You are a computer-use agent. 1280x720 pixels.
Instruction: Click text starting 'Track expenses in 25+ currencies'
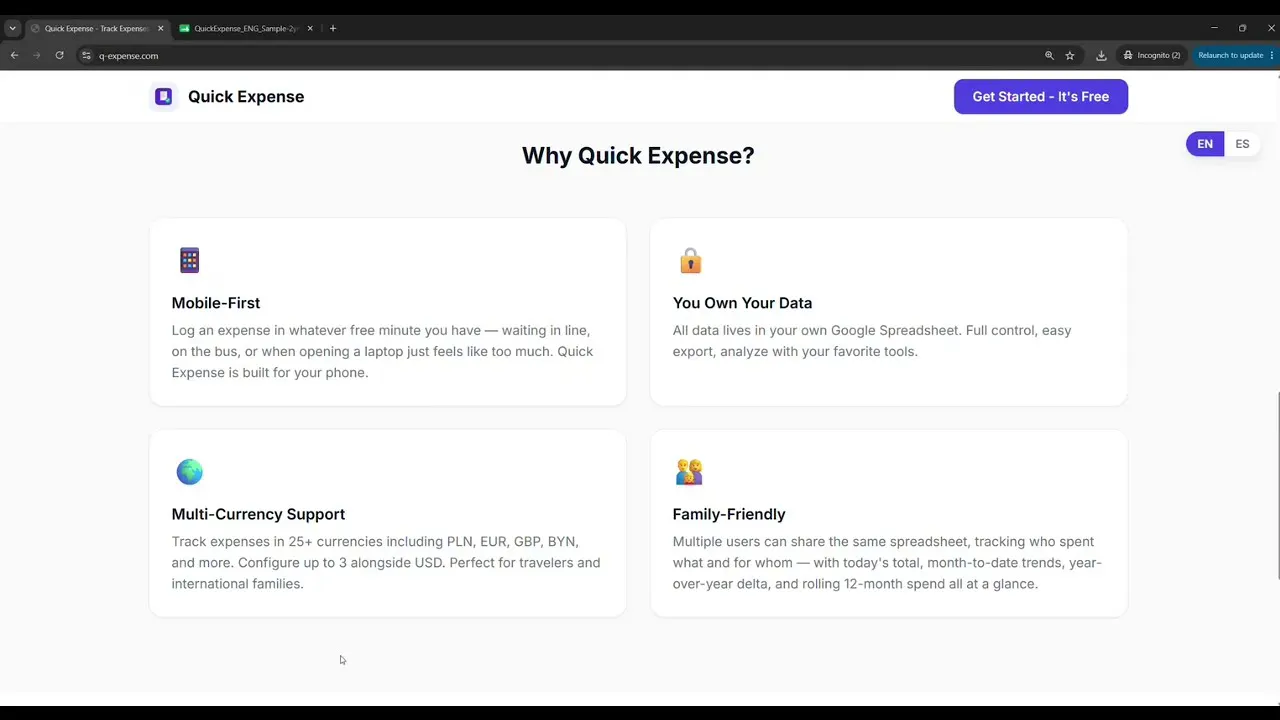click(x=386, y=562)
